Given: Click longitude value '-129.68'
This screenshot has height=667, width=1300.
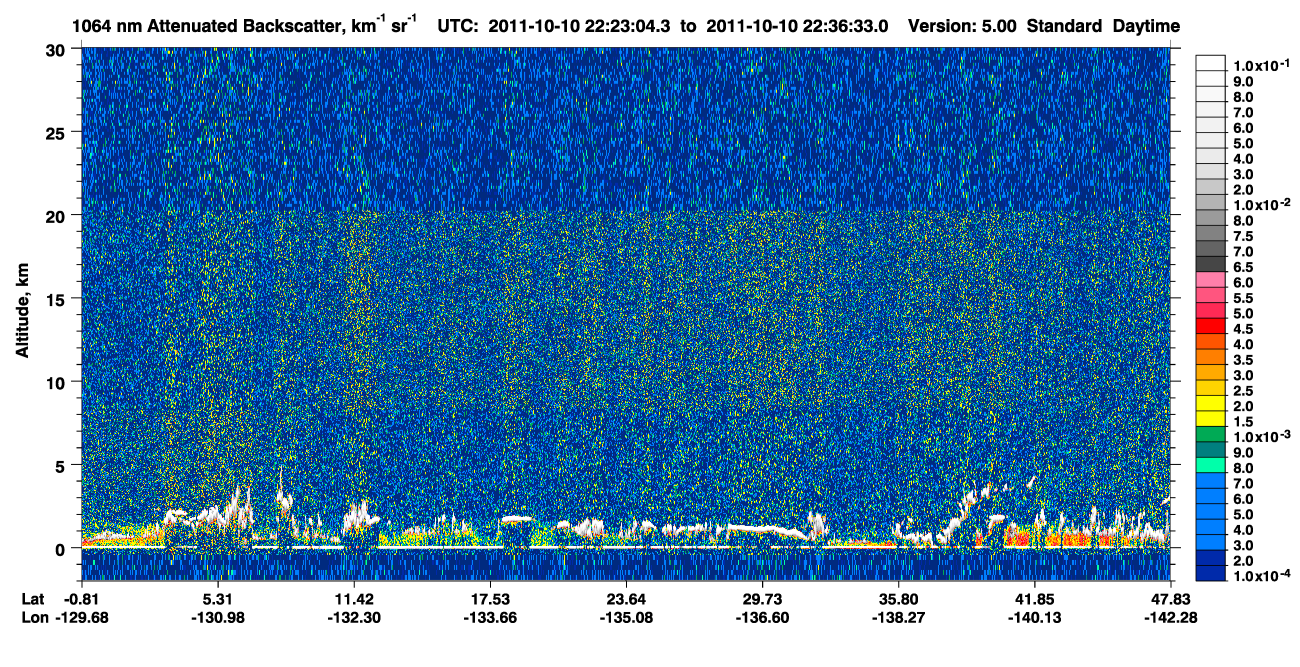Looking at the screenshot, I should pos(80,617).
